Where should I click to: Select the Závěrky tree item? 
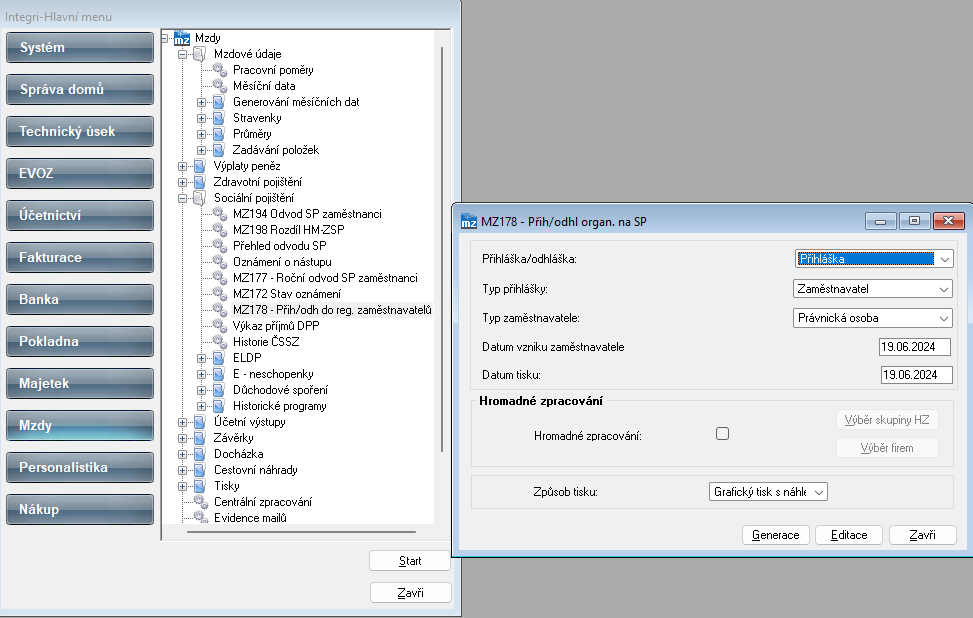tap(233, 438)
